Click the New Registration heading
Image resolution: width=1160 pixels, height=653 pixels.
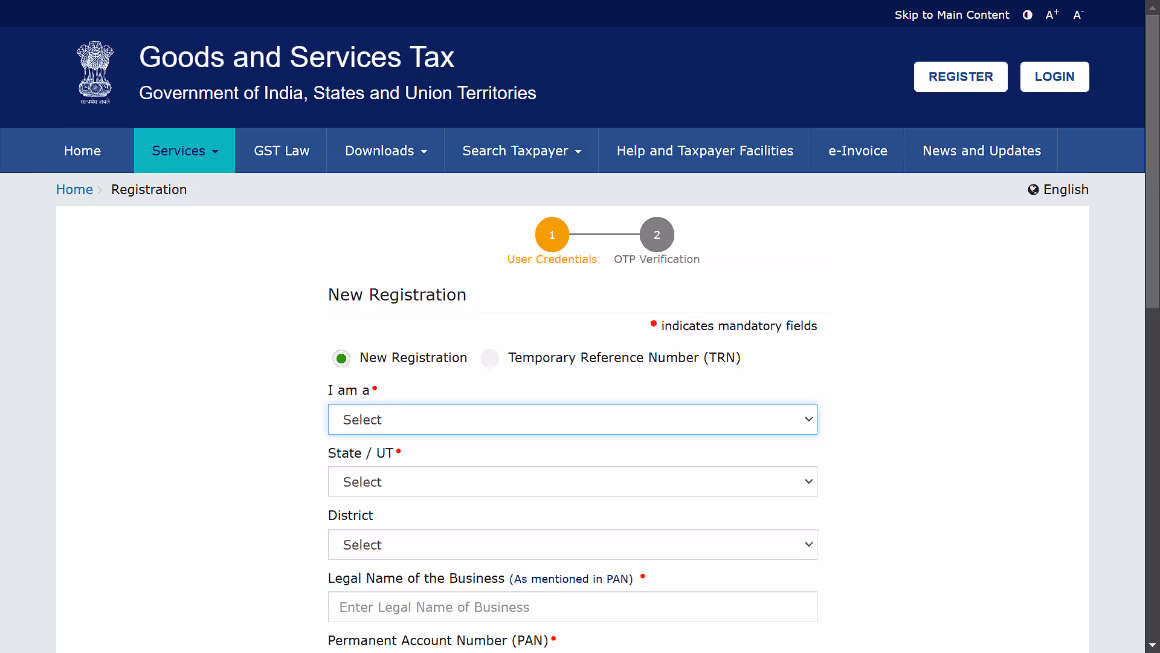tap(397, 295)
